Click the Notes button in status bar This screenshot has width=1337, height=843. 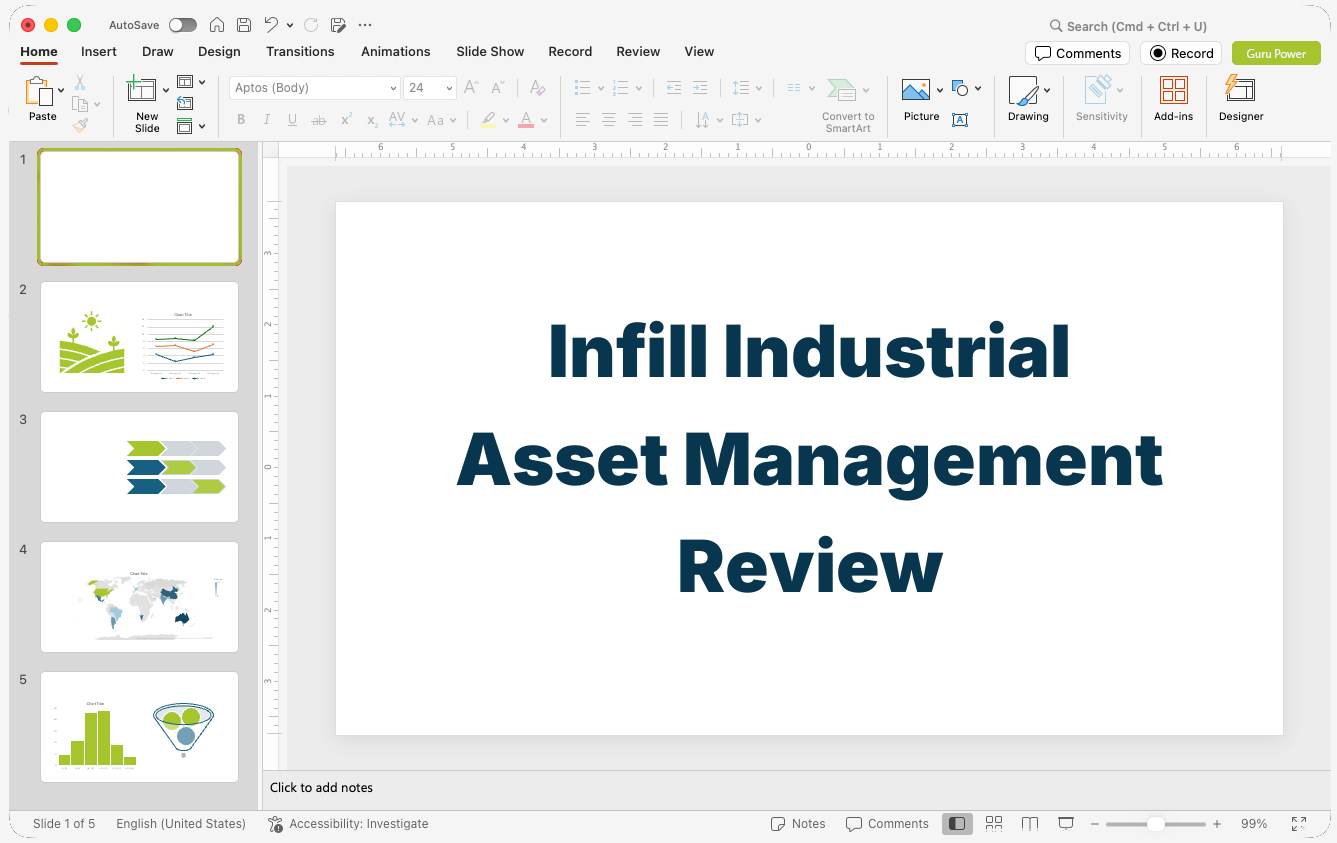coord(798,824)
